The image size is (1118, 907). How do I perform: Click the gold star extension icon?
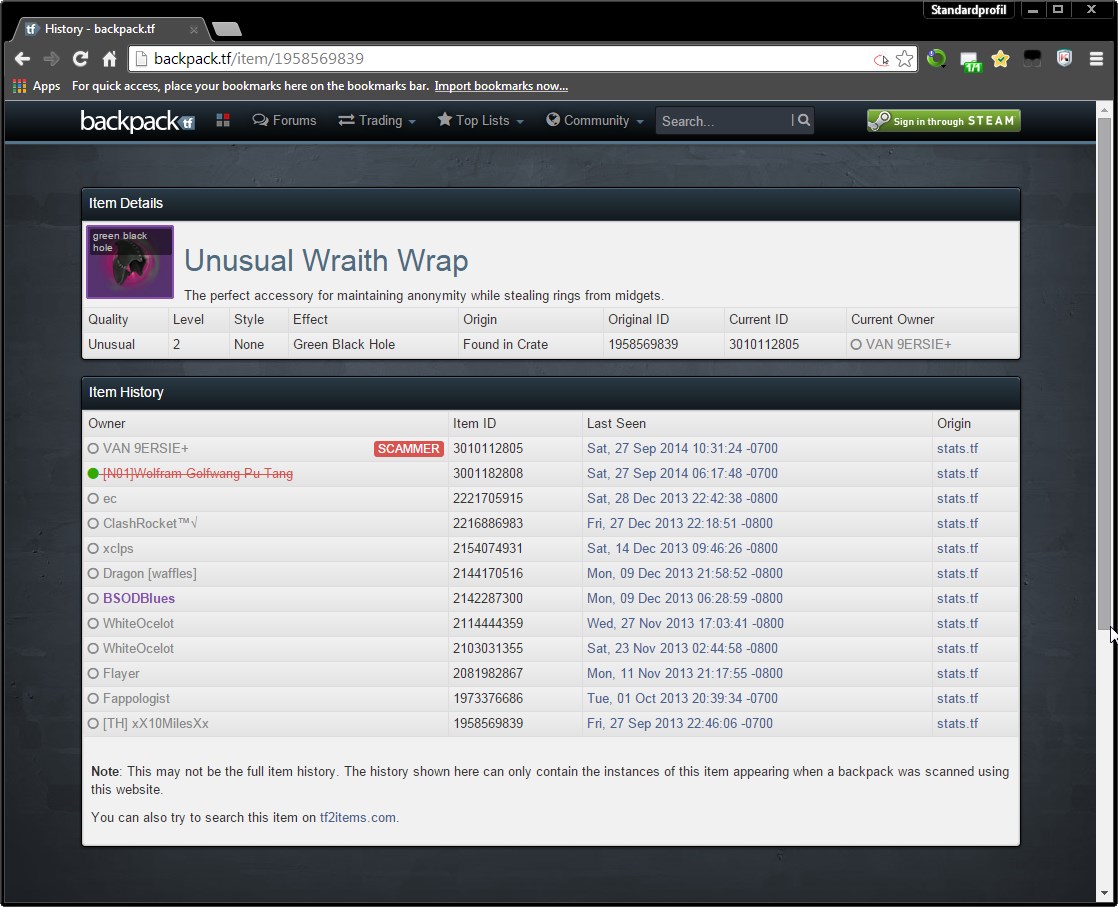click(x=1000, y=58)
